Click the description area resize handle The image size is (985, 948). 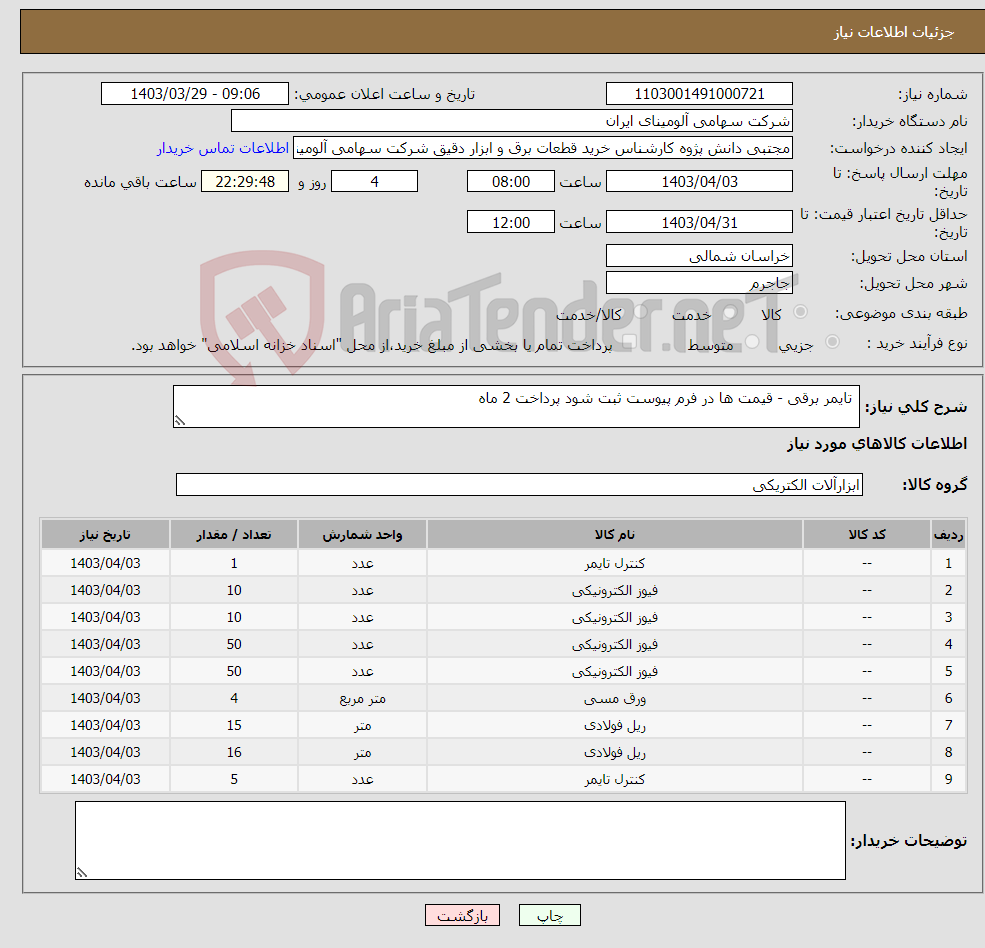pos(180,421)
